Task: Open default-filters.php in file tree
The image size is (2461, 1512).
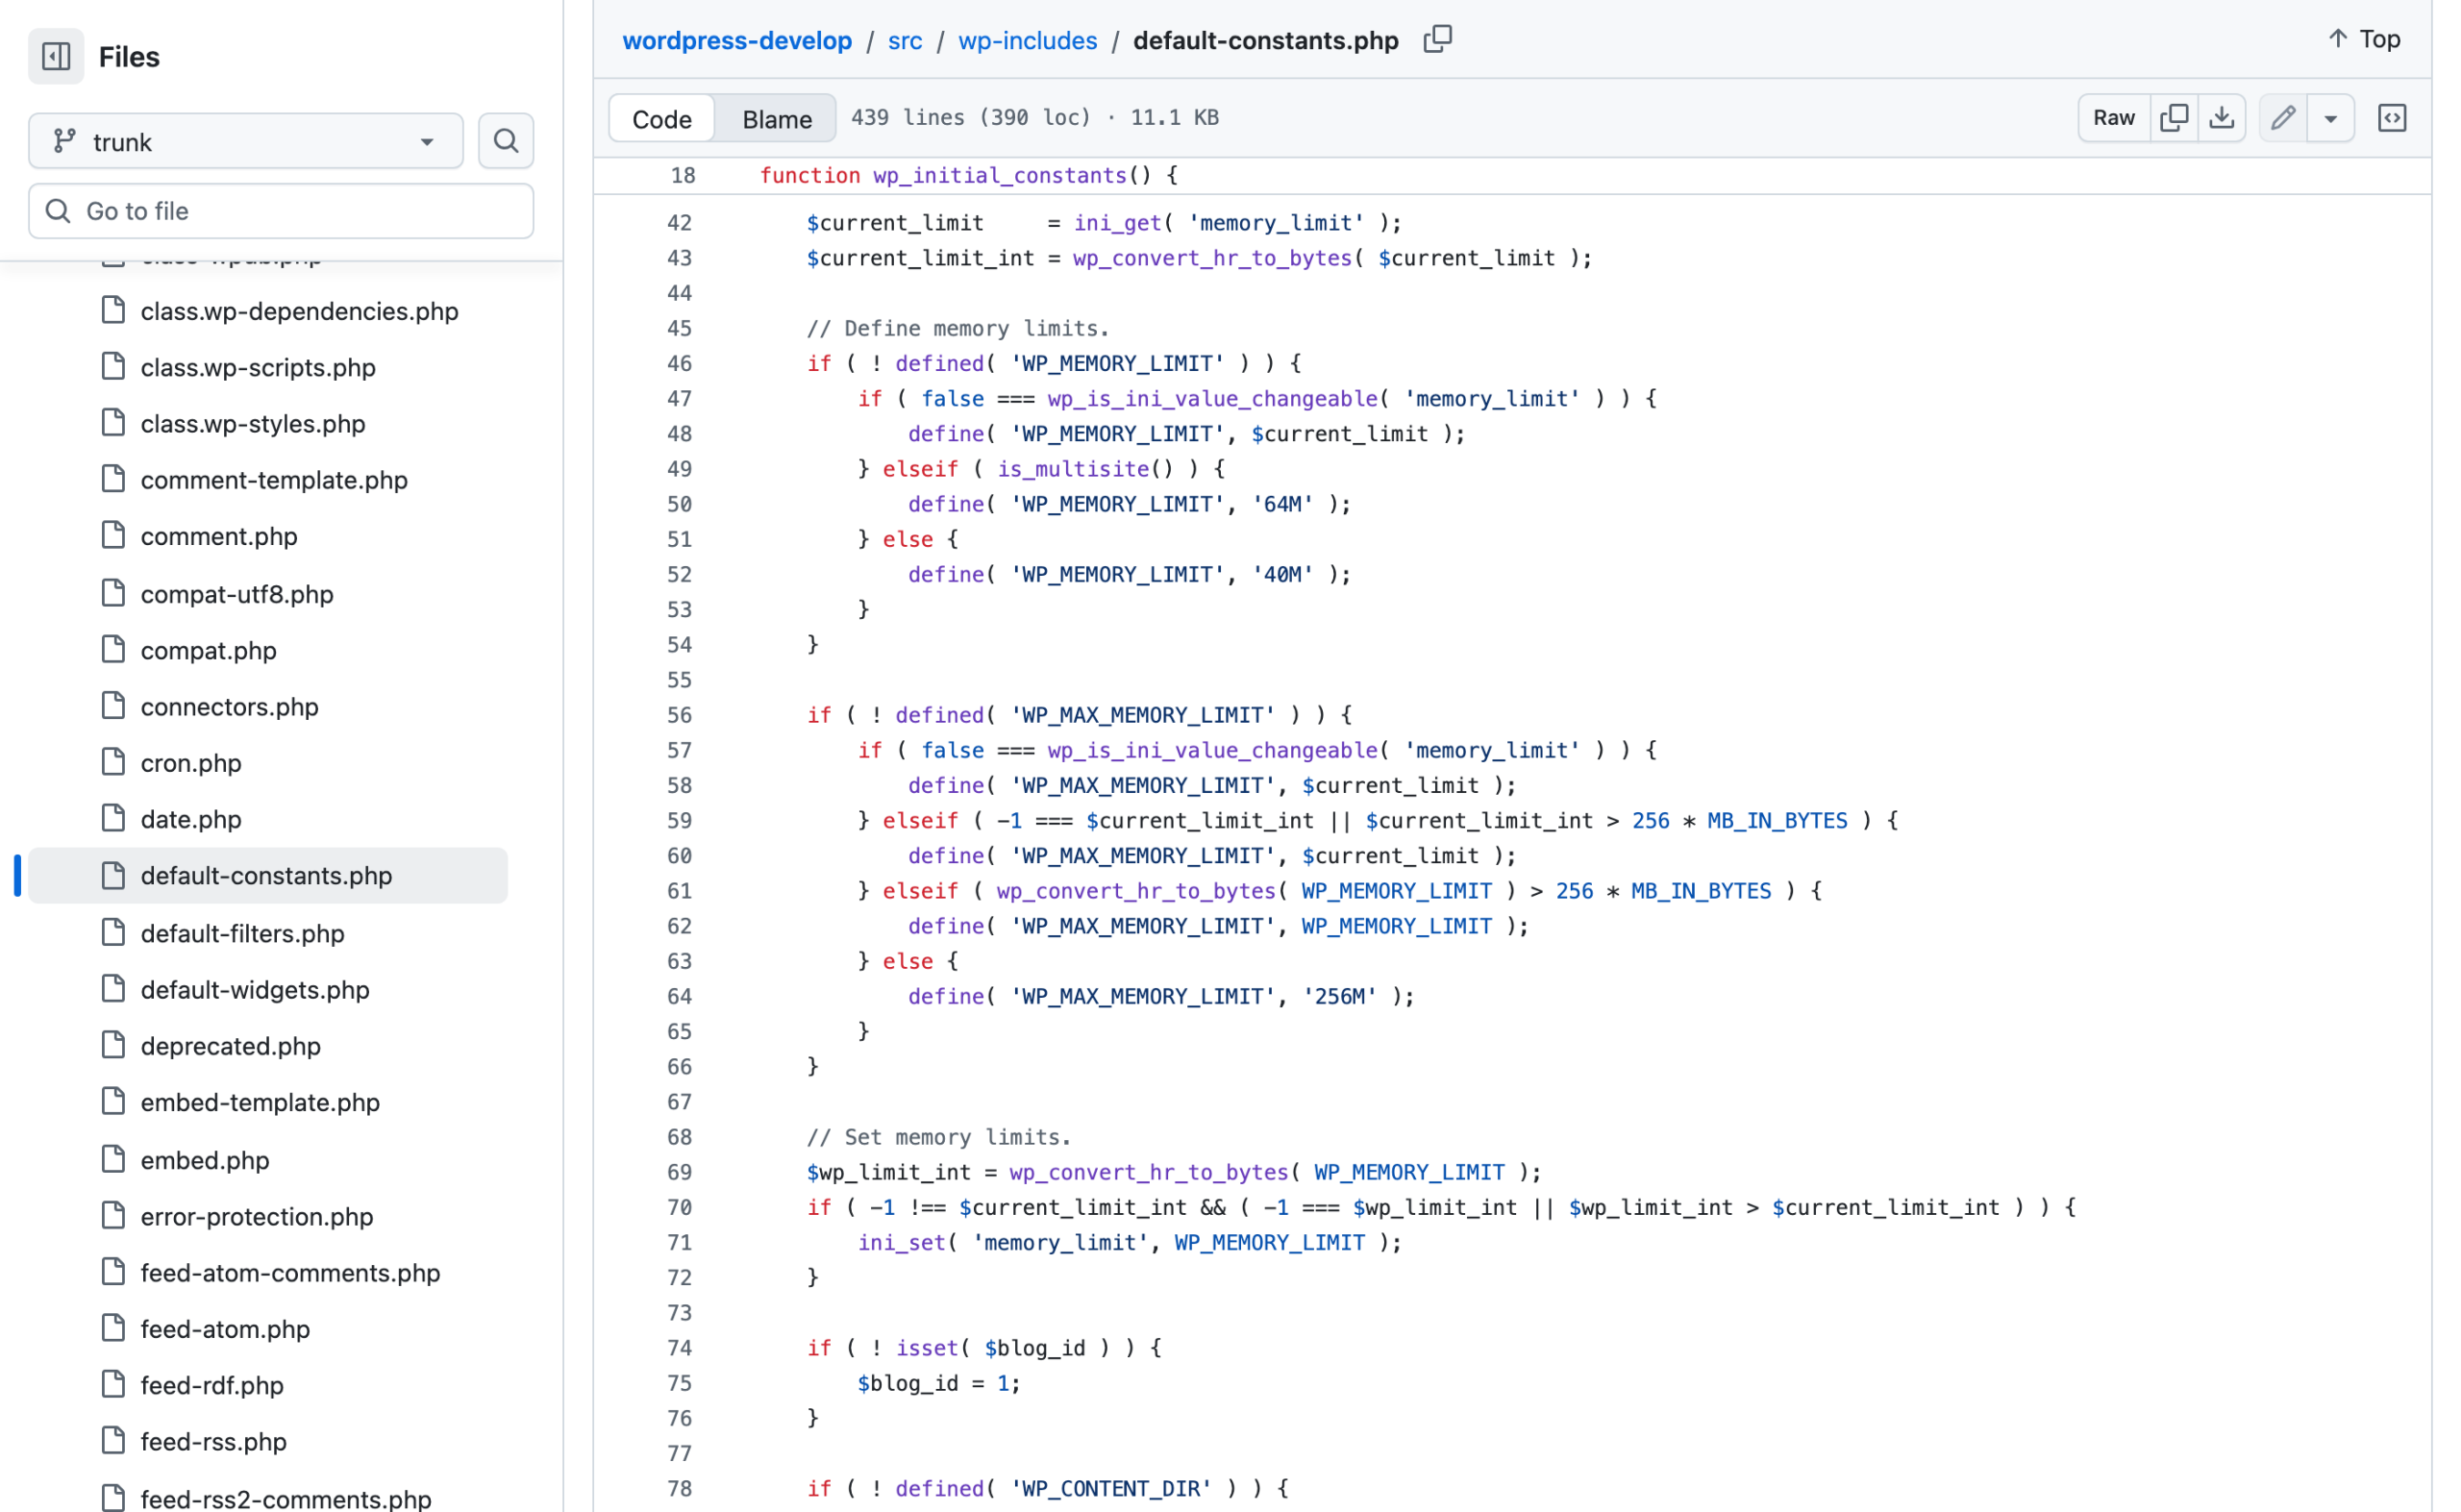Action: (x=268, y=933)
